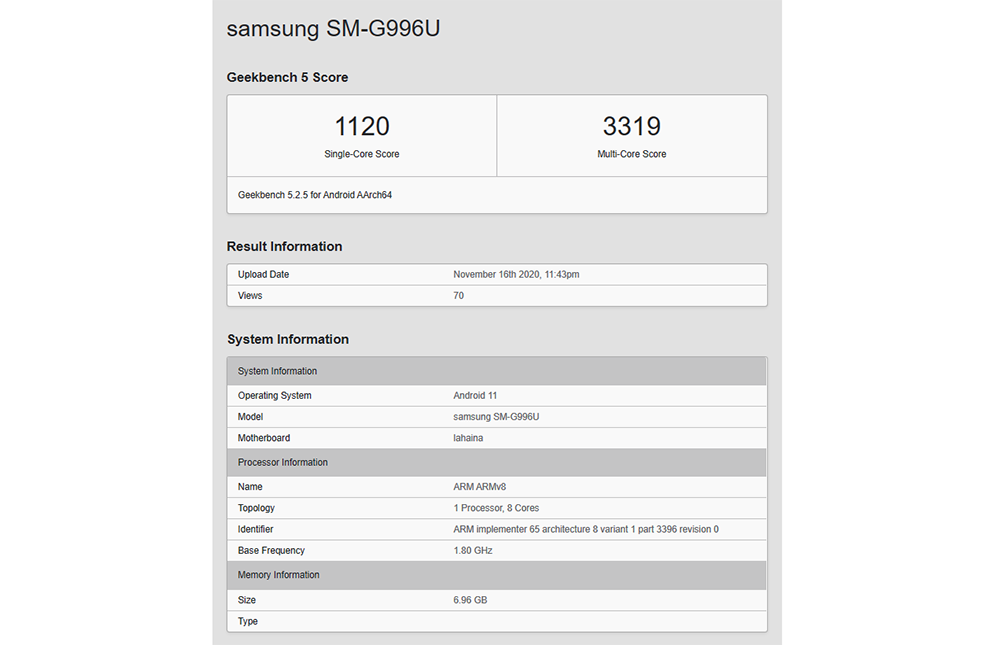Click the Upload Date row label
This screenshot has height=645, width=1000.
point(263,274)
